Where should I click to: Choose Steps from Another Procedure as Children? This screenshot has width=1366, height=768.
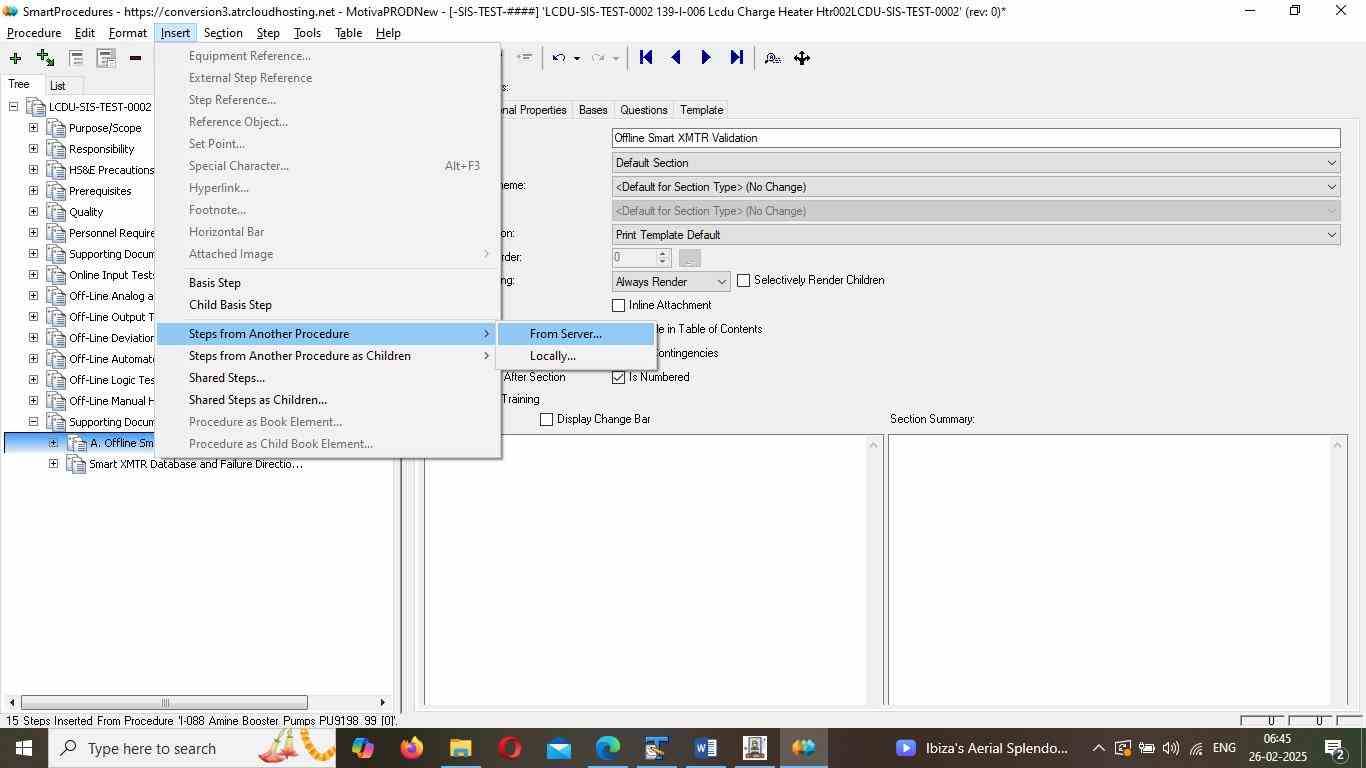328,356
